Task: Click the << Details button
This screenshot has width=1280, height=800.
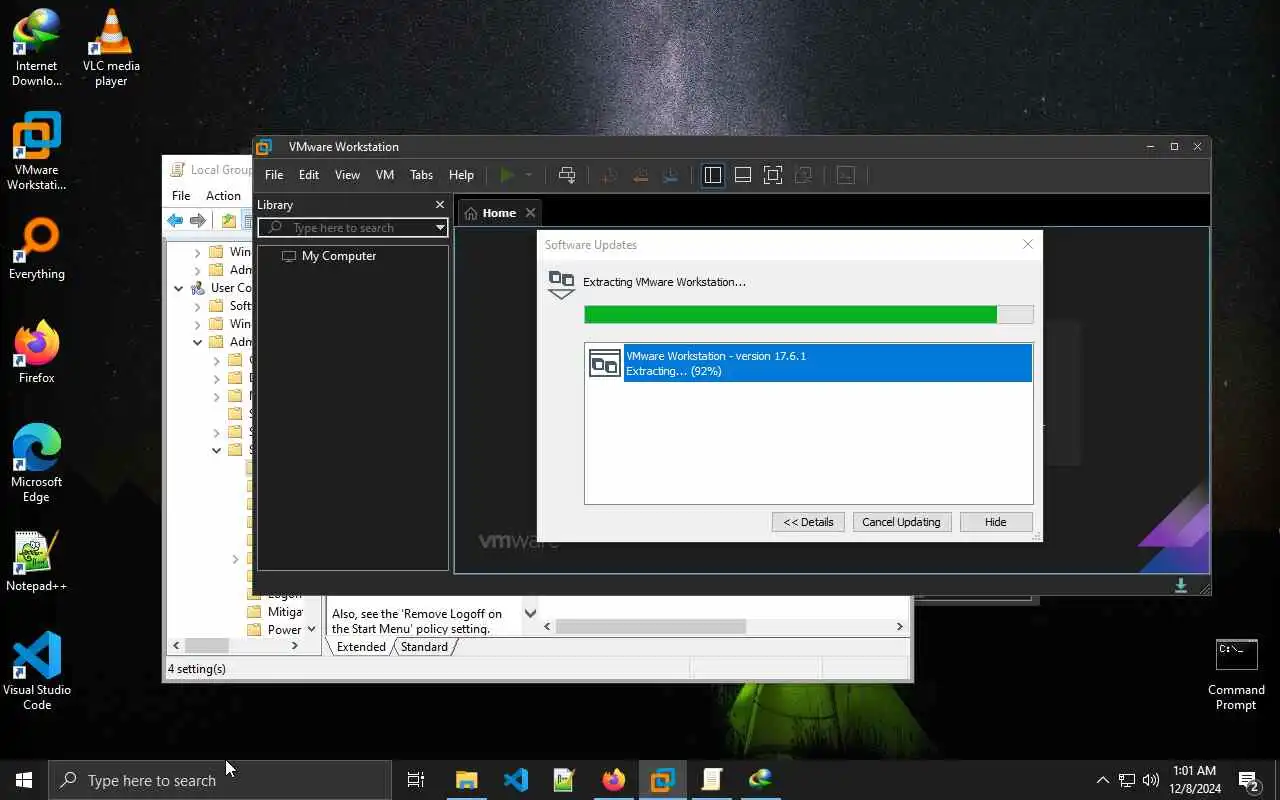Action: [808, 522]
